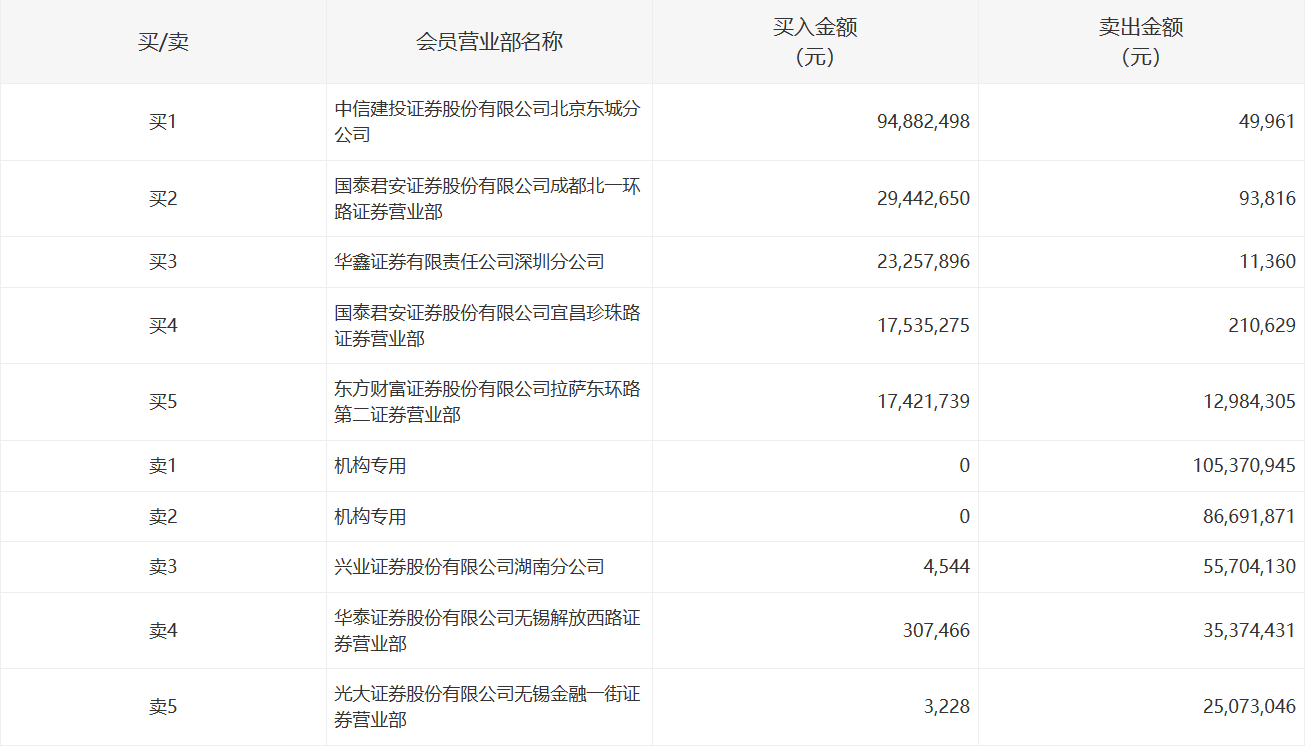Screen dimensions: 1309x749
Task: Select 华鑫证券有限责任公司深圳分公司
Action: coord(469,262)
